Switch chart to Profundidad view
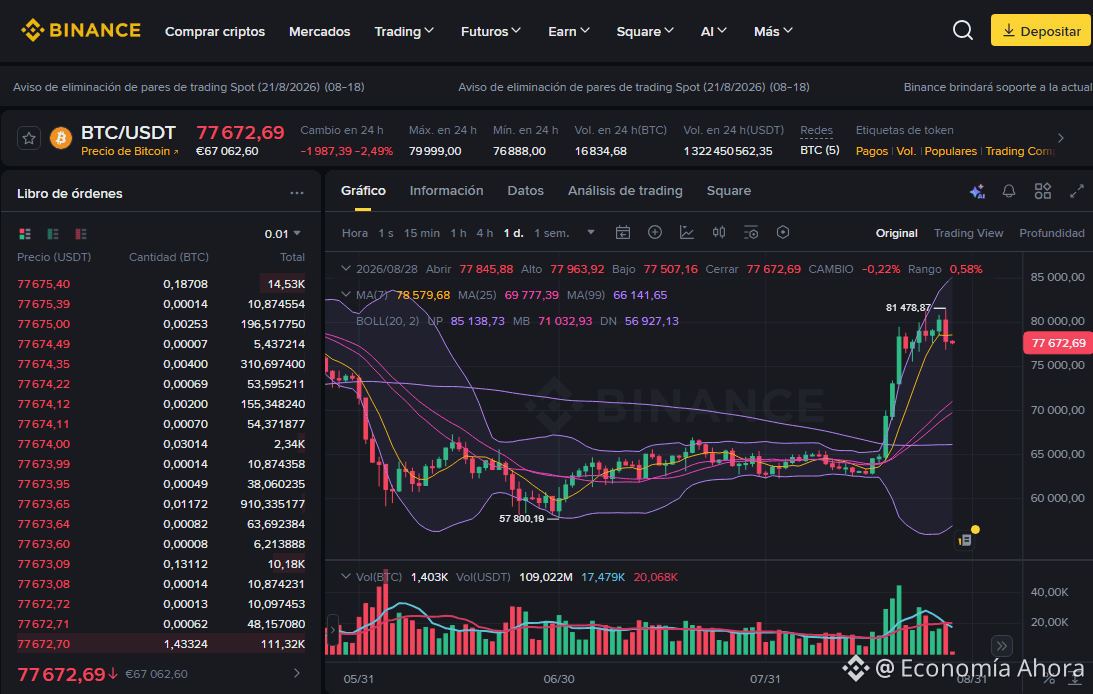This screenshot has width=1093, height=694. (x=1051, y=233)
